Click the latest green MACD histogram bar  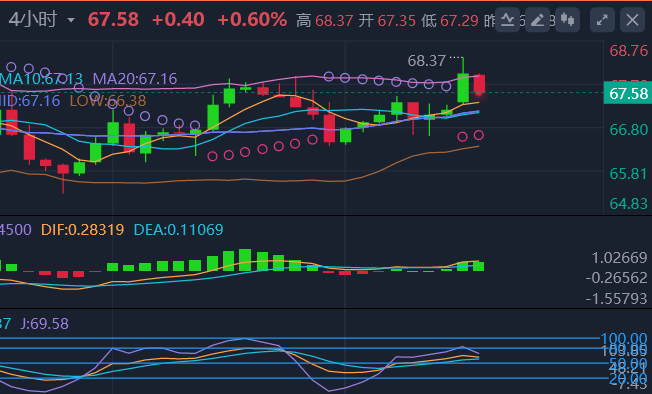pyautogui.click(x=479, y=266)
